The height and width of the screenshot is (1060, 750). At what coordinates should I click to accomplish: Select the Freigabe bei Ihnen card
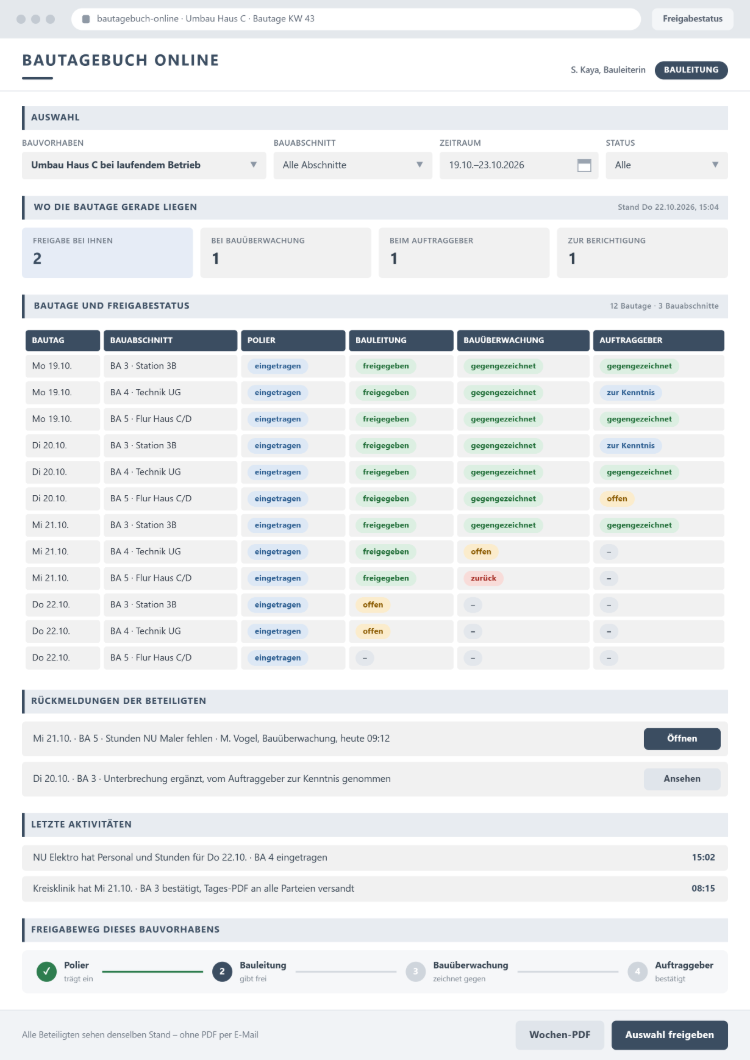[x=107, y=253]
